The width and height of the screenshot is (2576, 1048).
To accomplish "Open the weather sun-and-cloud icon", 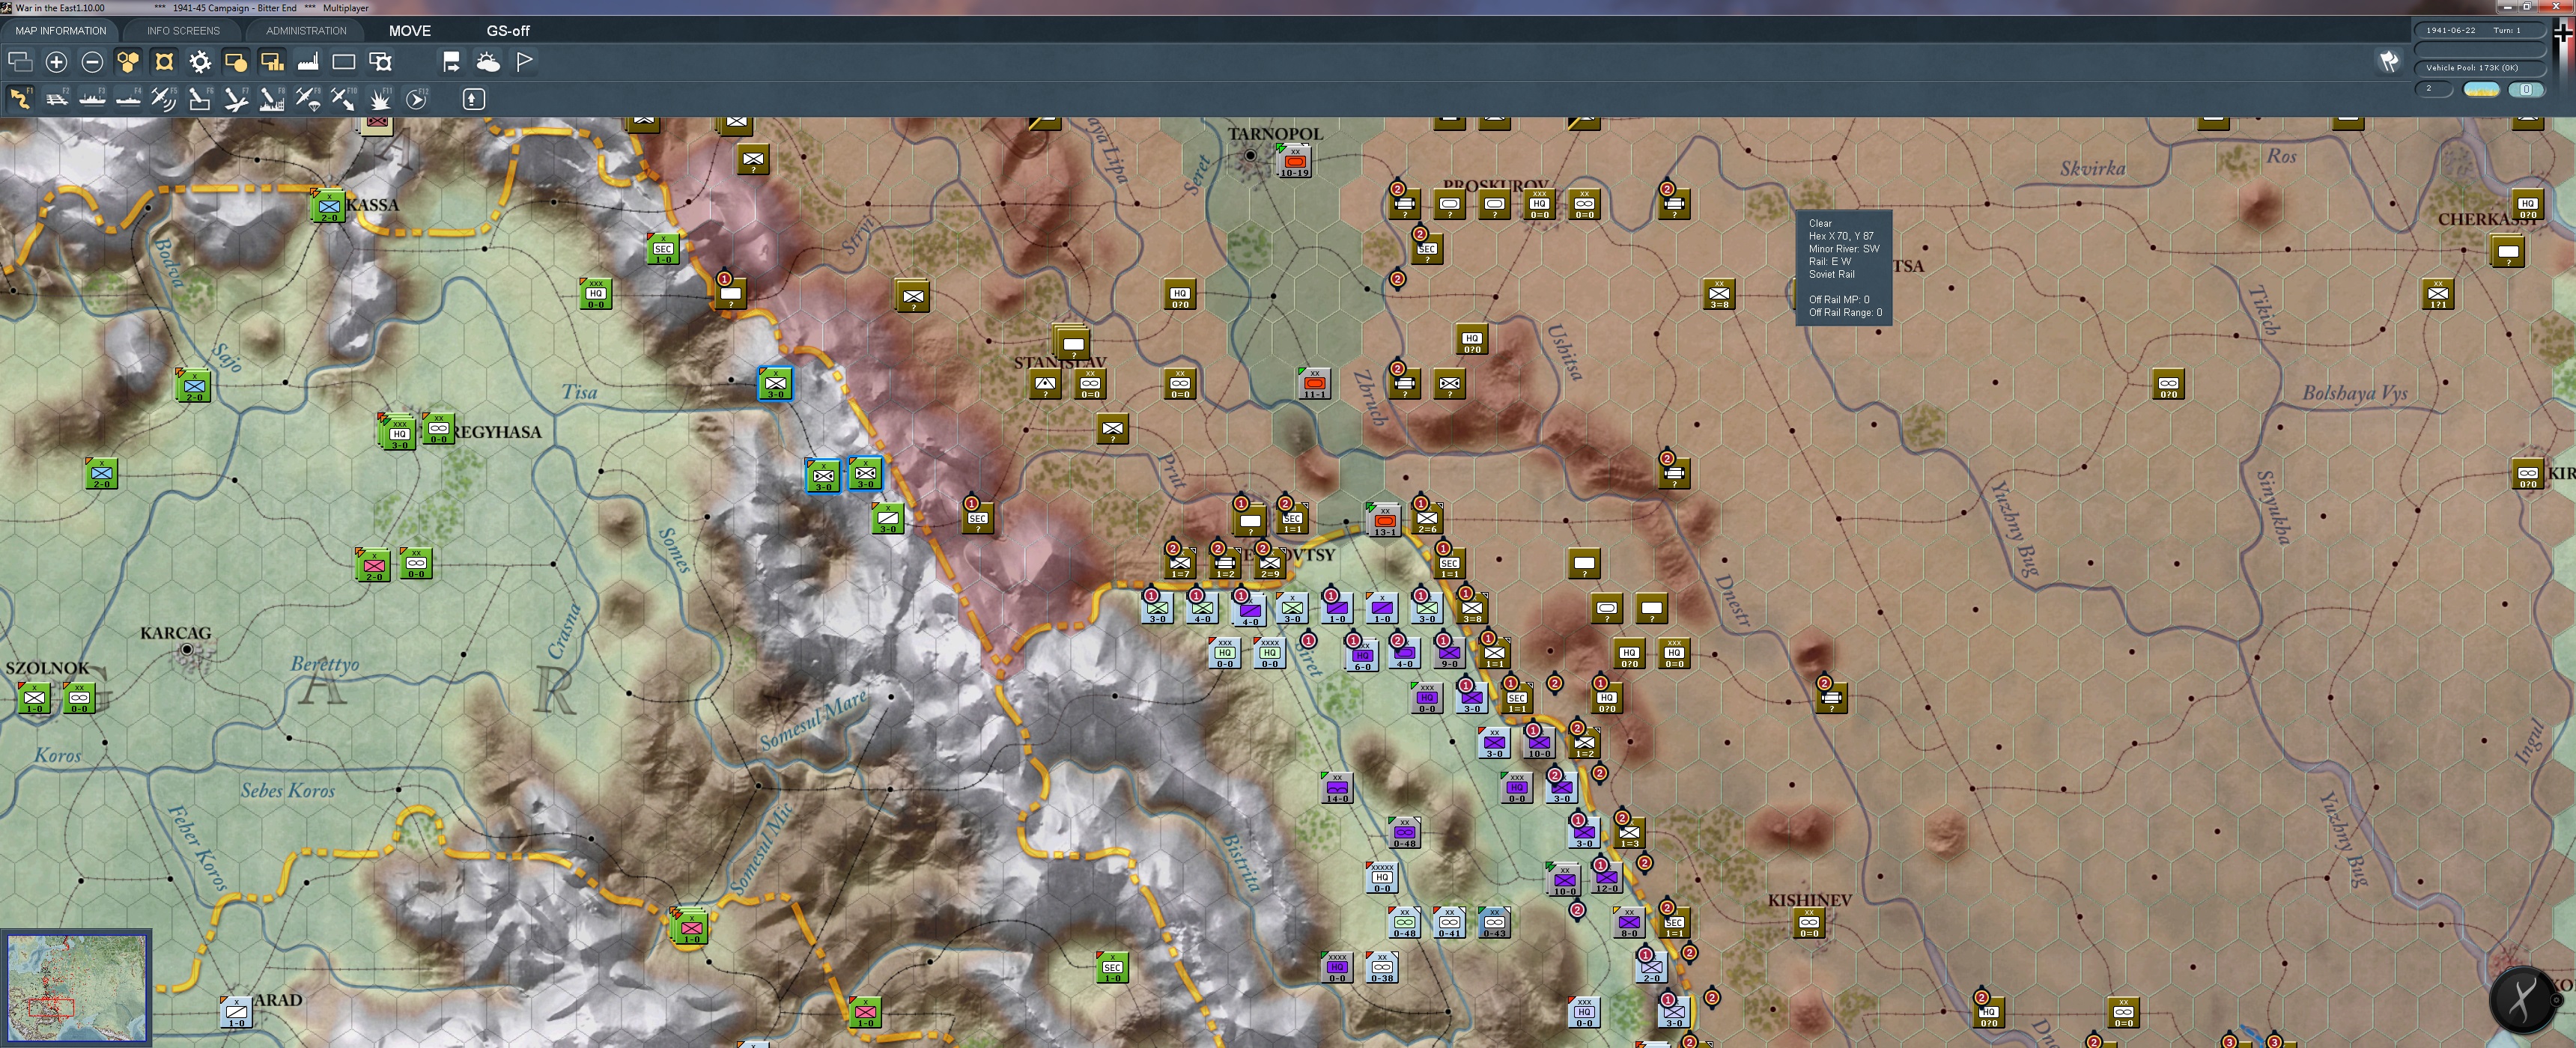I will [488, 62].
